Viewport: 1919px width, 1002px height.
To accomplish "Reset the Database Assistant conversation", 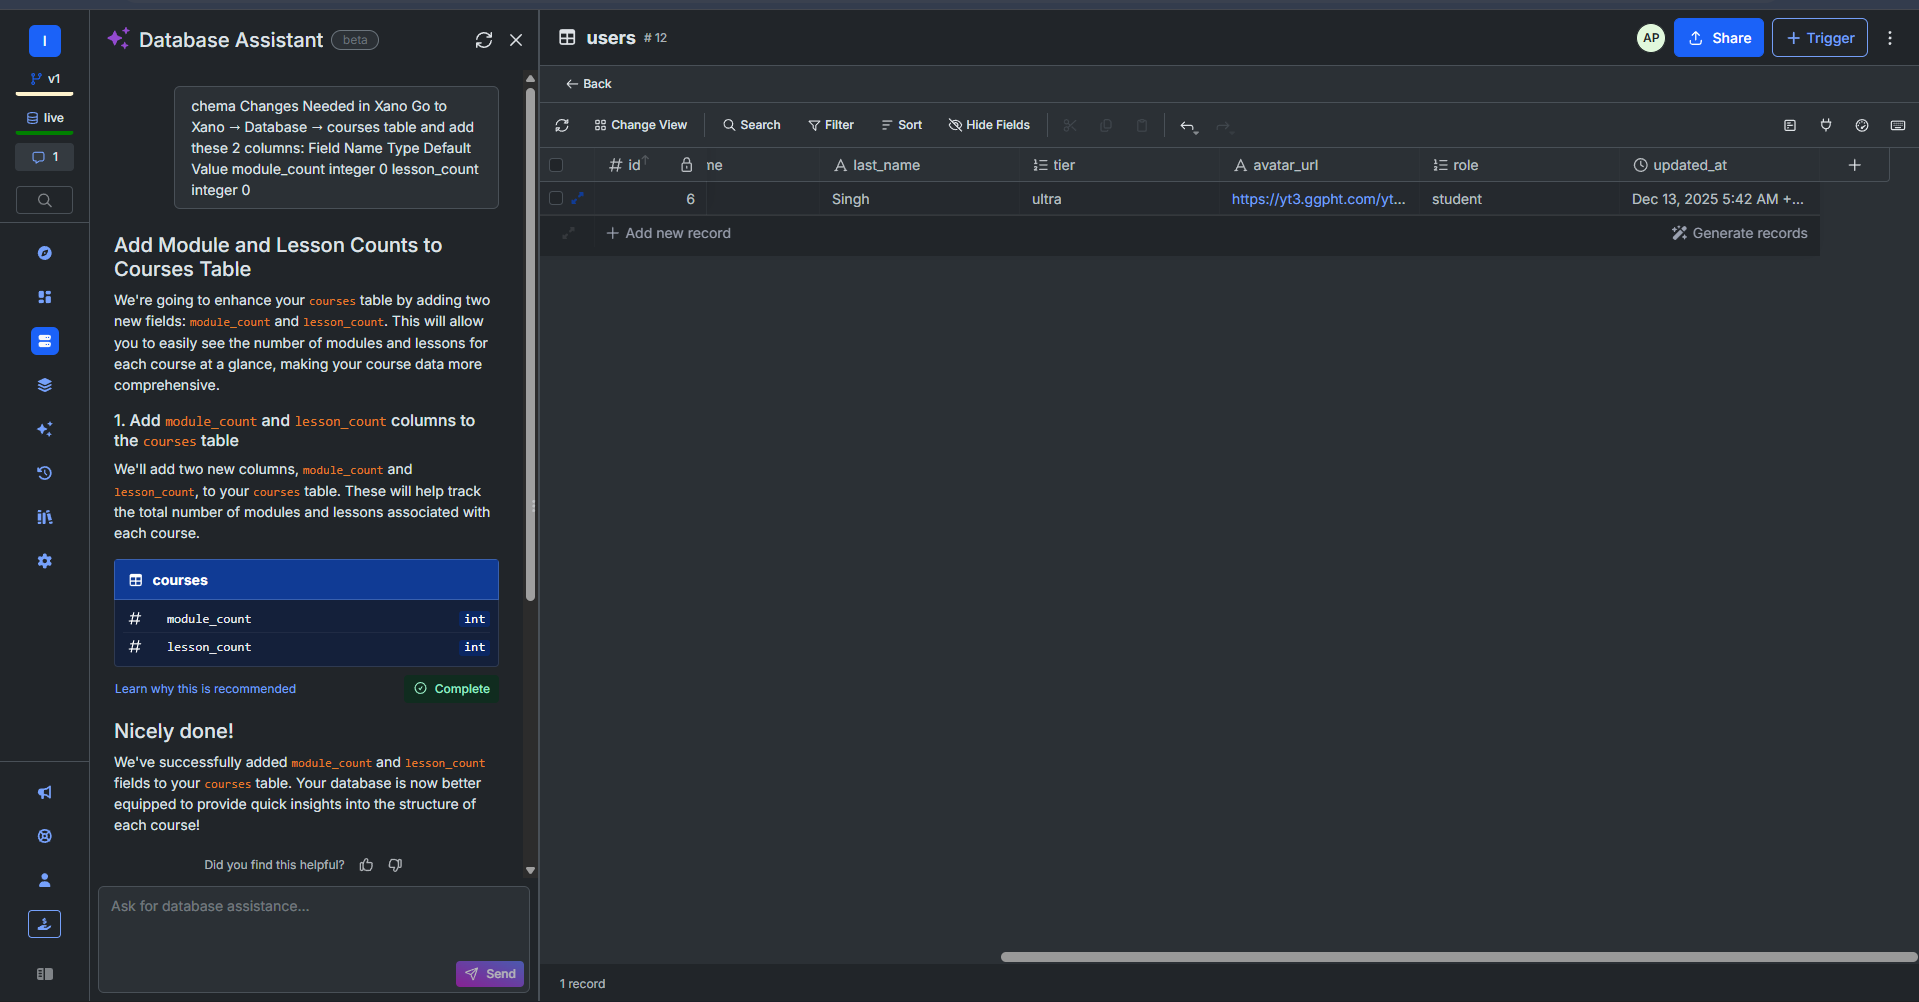I will pos(484,40).
